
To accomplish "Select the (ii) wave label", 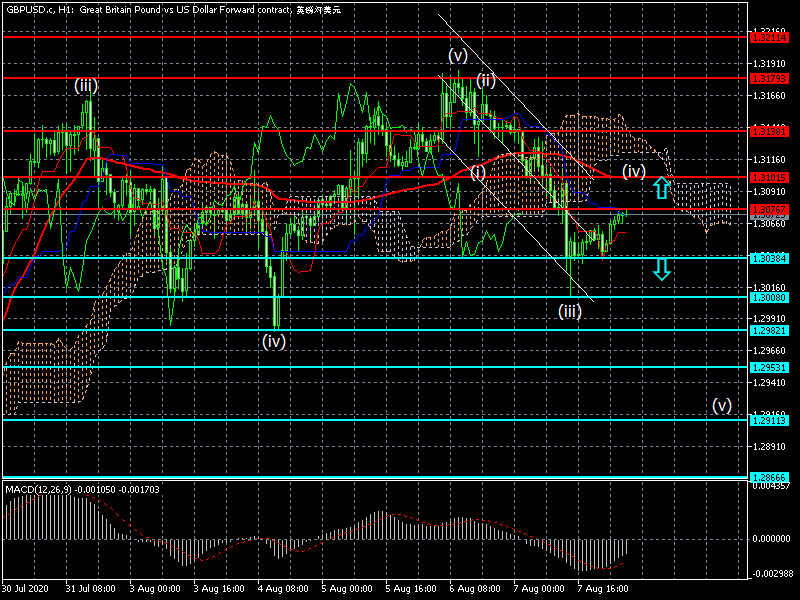I will 486,80.
